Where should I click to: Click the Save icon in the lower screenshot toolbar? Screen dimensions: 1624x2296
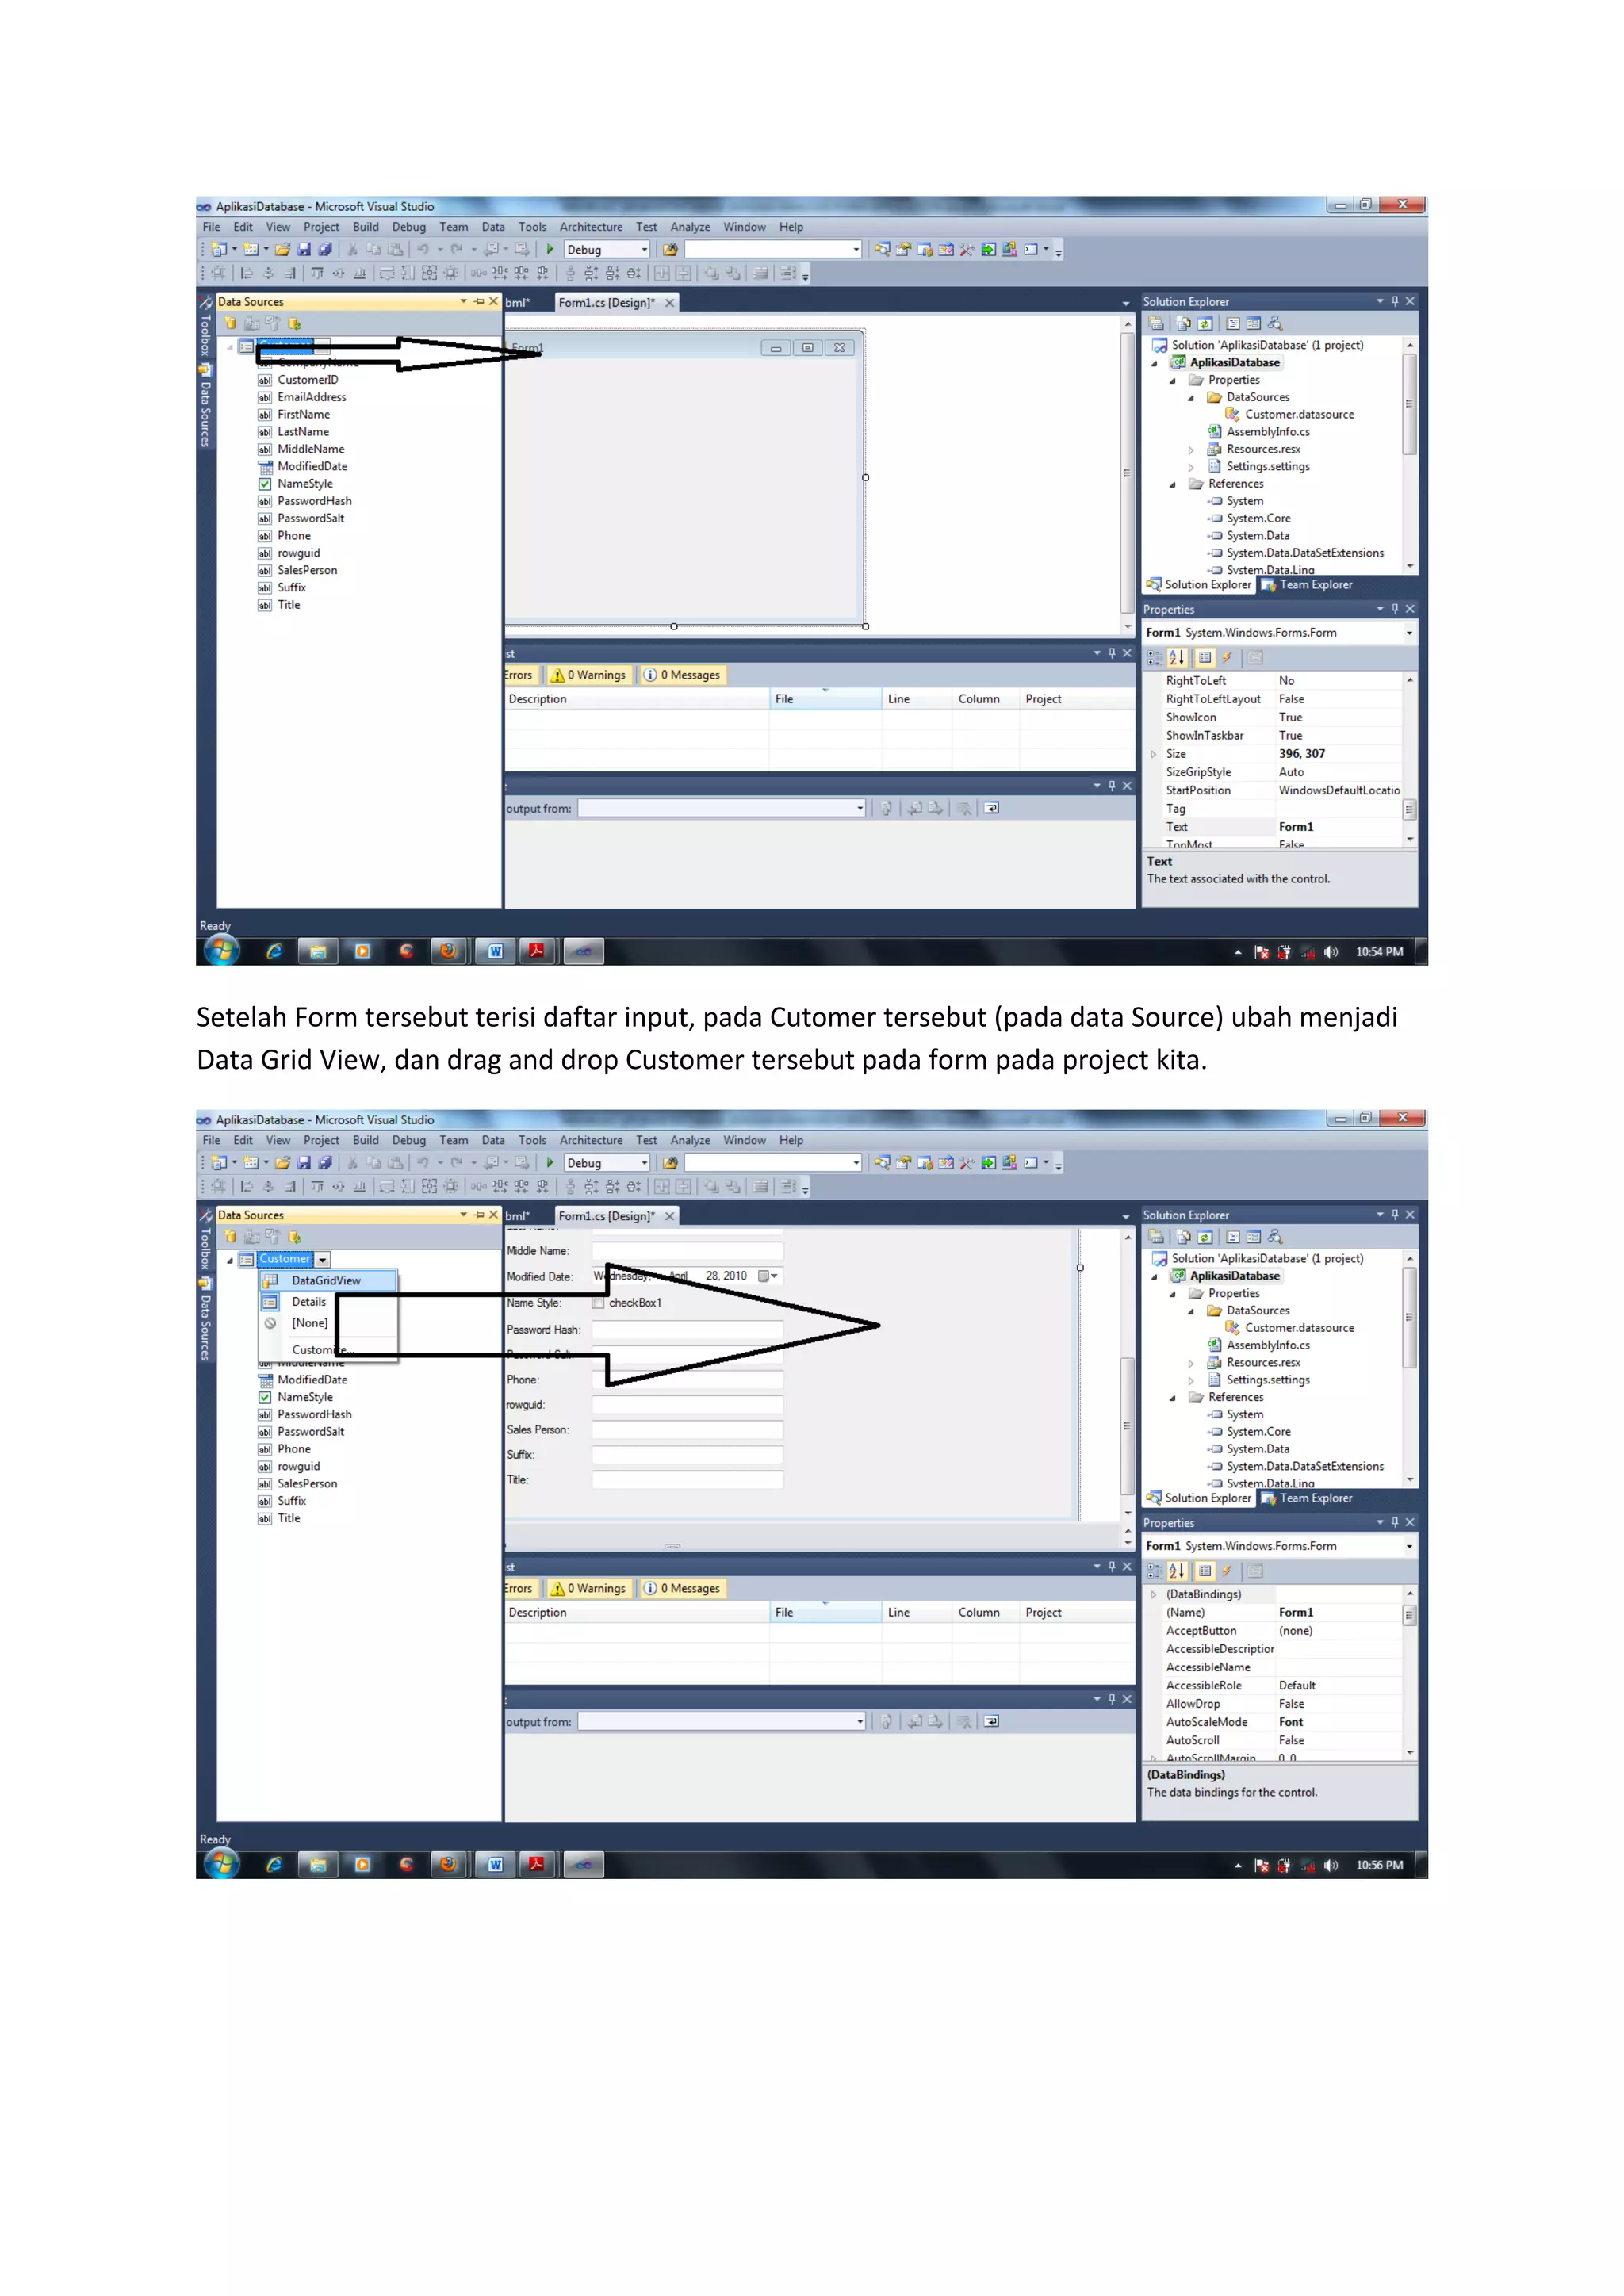[304, 1162]
